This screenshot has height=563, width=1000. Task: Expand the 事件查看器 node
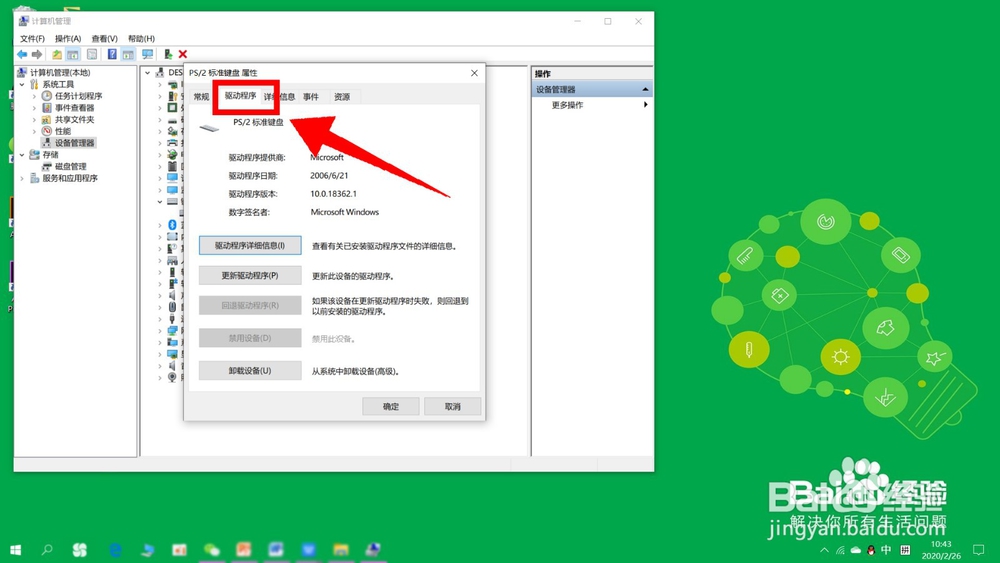coord(34,108)
